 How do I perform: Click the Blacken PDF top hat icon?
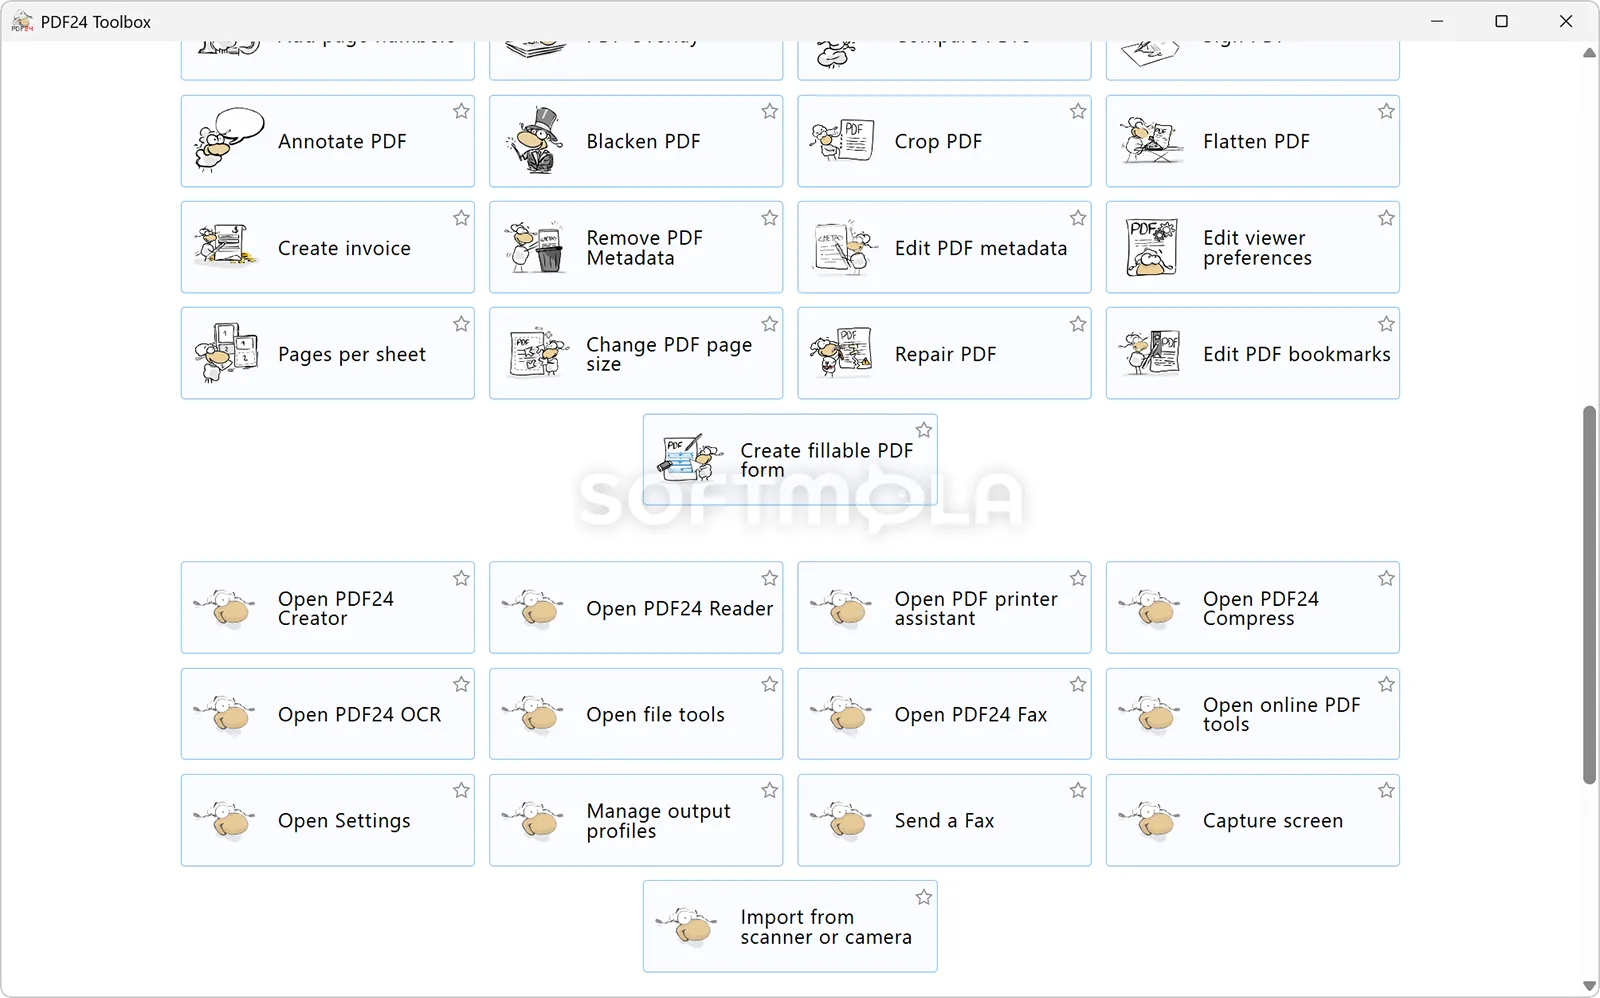click(x=537, y=141)
